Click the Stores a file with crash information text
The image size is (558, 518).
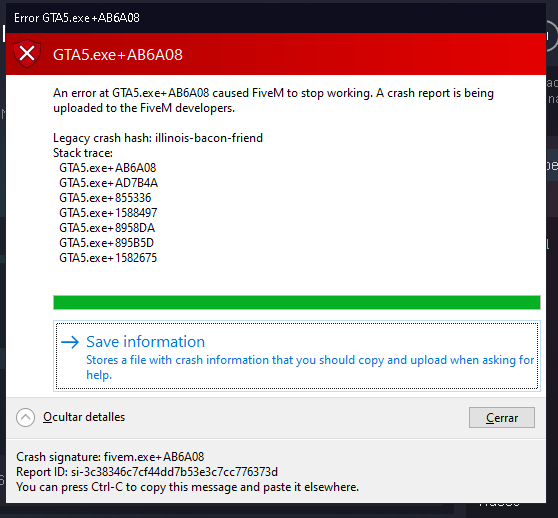pyautogui.click(x=310, y=367)
